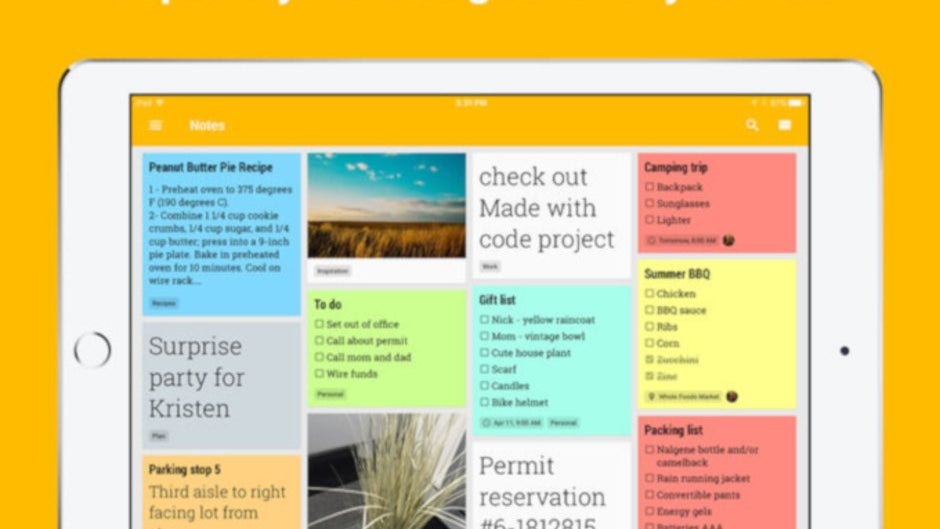Tap Personal label on Gift list note
This screenshot has height=529, width=940.
(563, 423)
